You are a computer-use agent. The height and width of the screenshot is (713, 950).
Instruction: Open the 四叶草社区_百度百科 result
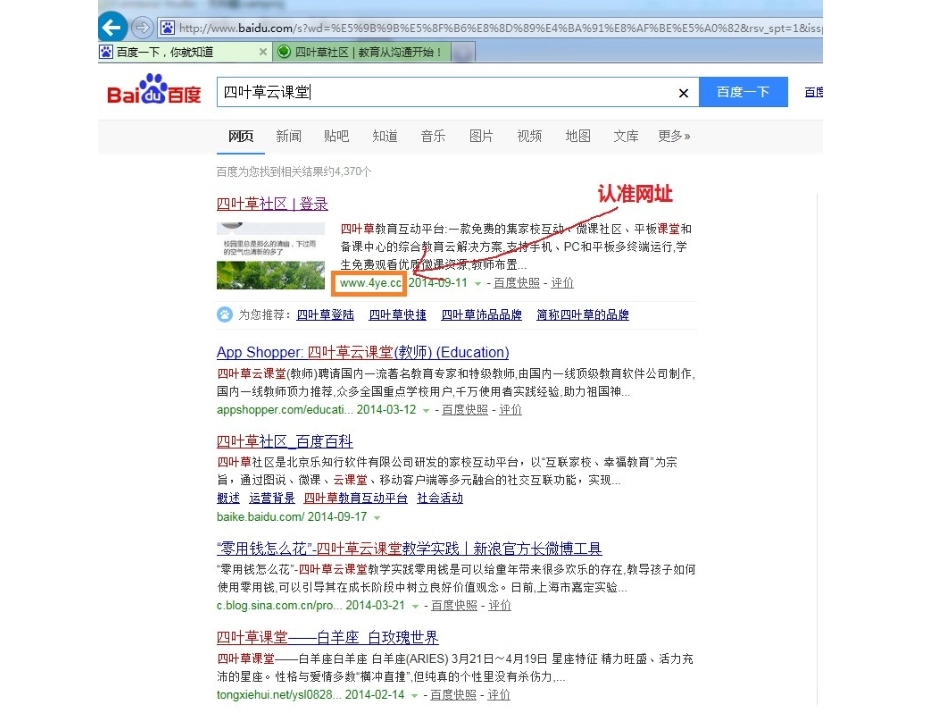click(x=285, y=441)
